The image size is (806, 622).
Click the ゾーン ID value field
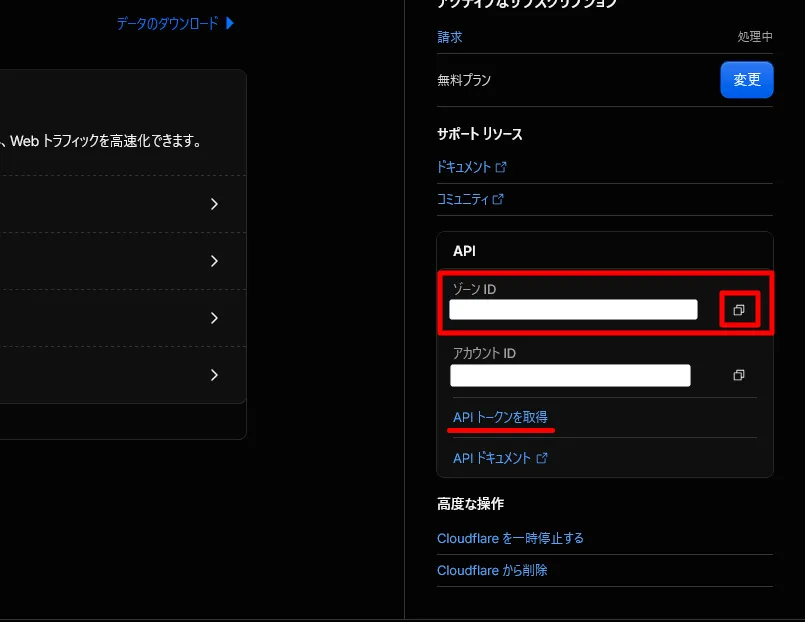573,309
